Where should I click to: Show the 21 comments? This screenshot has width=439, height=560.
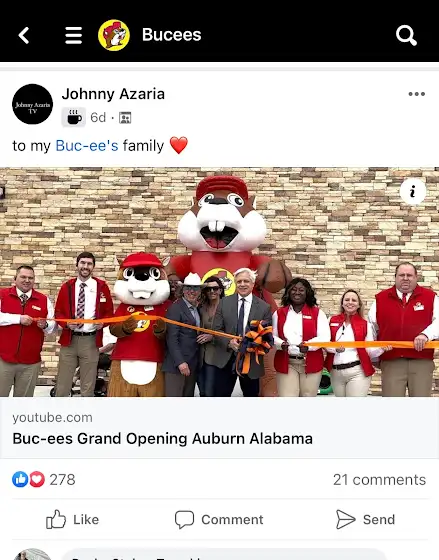379,480
